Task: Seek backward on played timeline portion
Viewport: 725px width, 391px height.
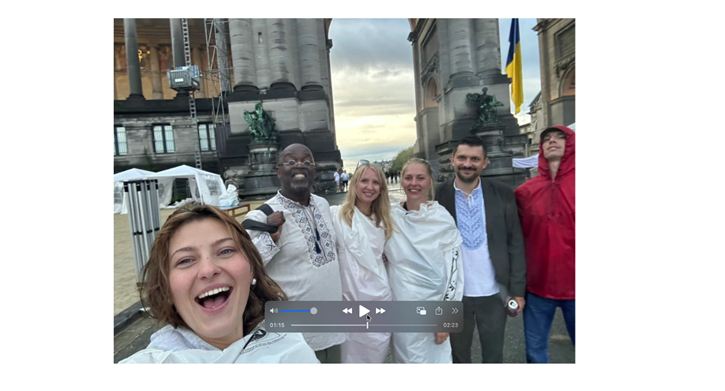Action: (x=329, y=325)
